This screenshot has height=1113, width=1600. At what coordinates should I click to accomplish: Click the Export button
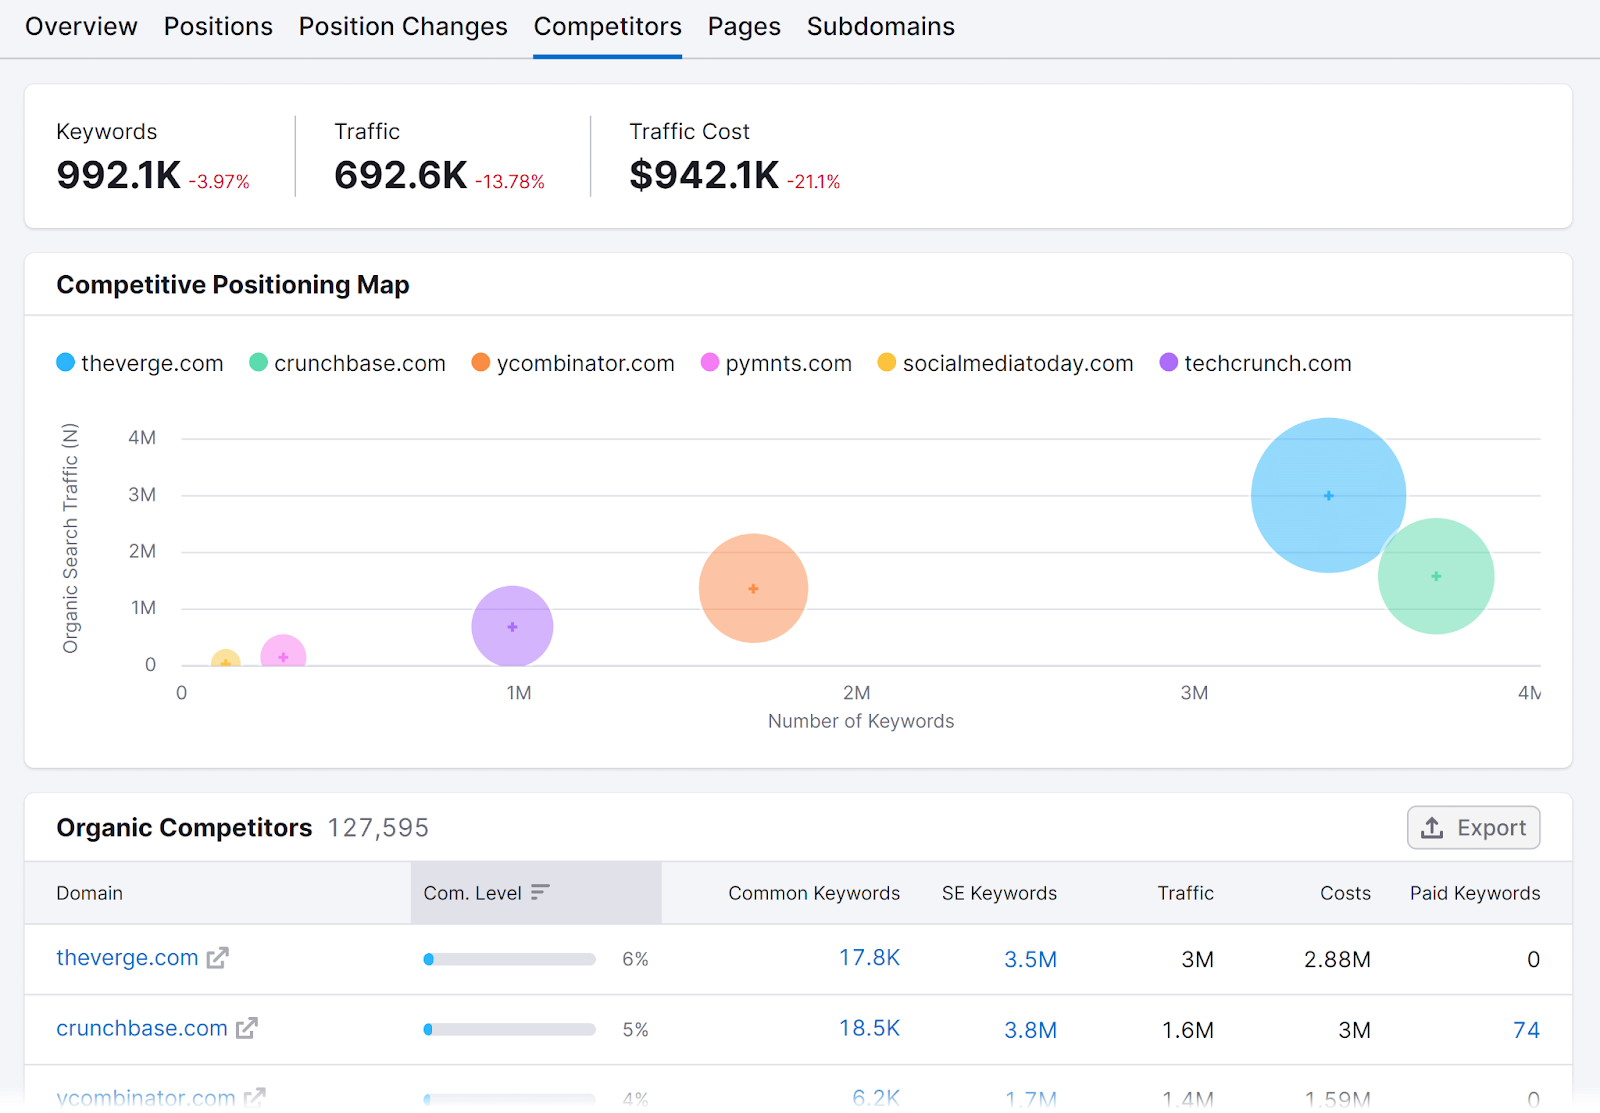[x=1472, y=828]
